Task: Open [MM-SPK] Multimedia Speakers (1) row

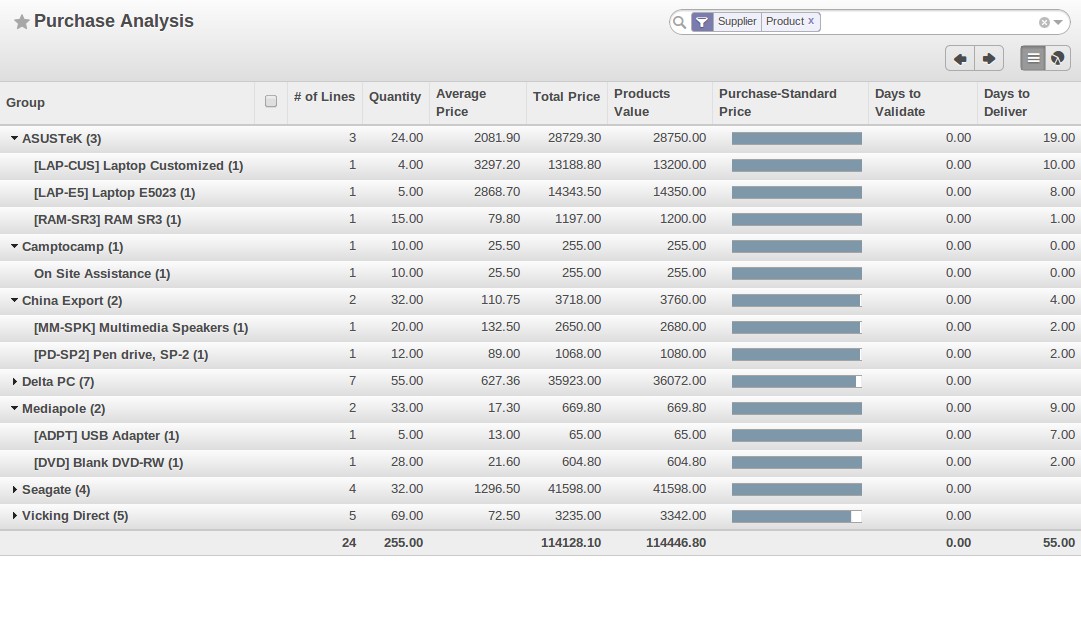Action: pyautogui.click(x=540, y=328)
